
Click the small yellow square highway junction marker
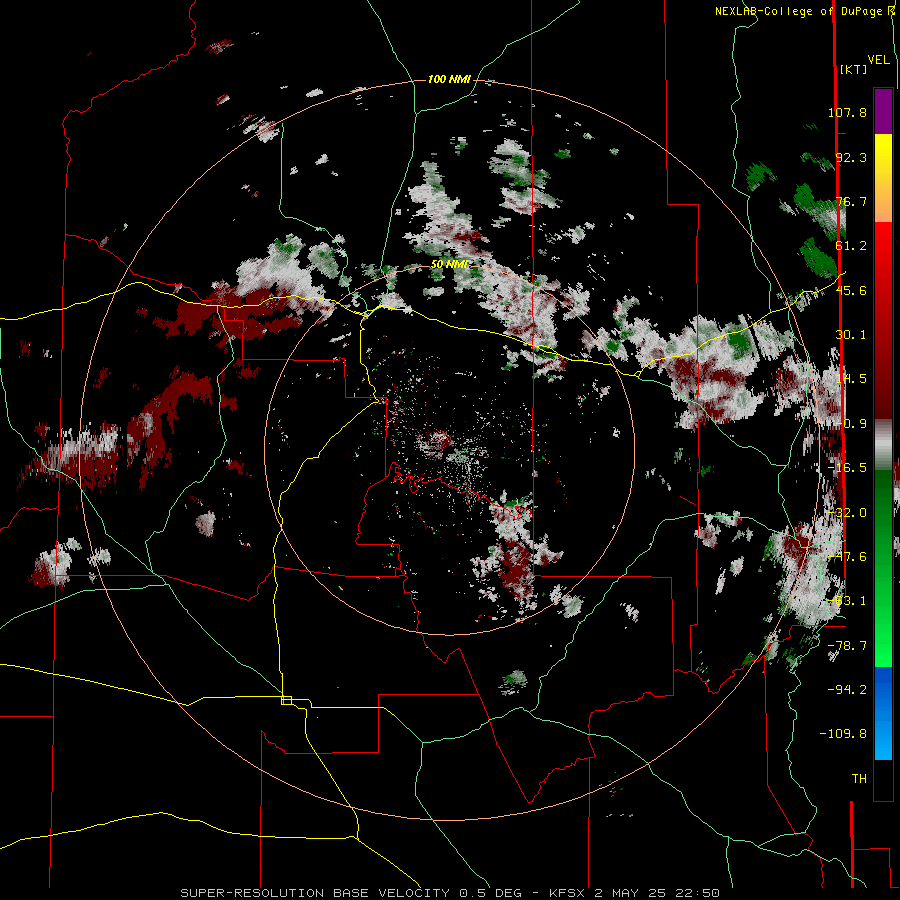[286, 700]
